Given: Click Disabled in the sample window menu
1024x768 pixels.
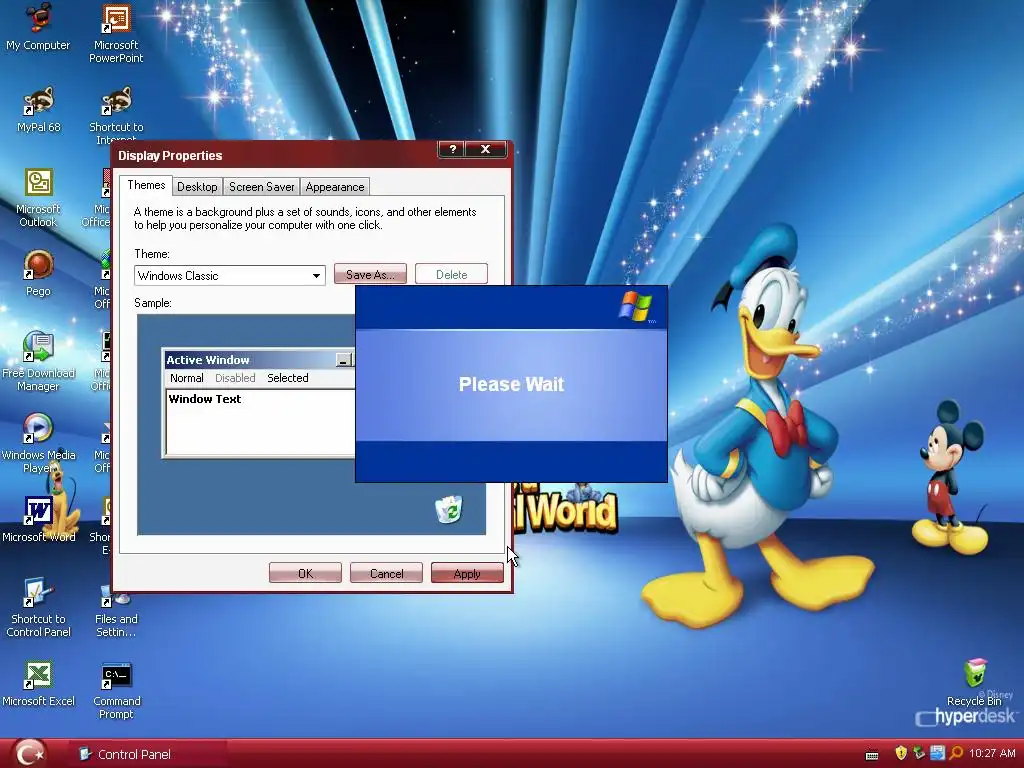Looking at the screenshot, I should coord(235,378).
